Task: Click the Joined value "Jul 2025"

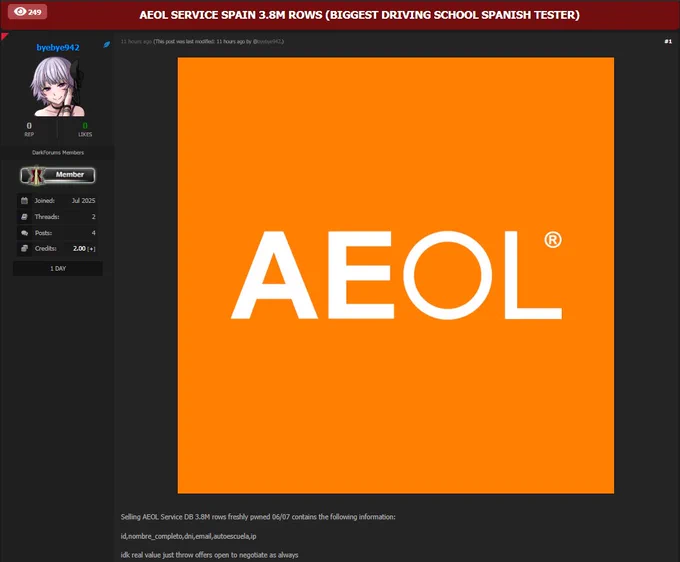Action: [x=83, y=200]
